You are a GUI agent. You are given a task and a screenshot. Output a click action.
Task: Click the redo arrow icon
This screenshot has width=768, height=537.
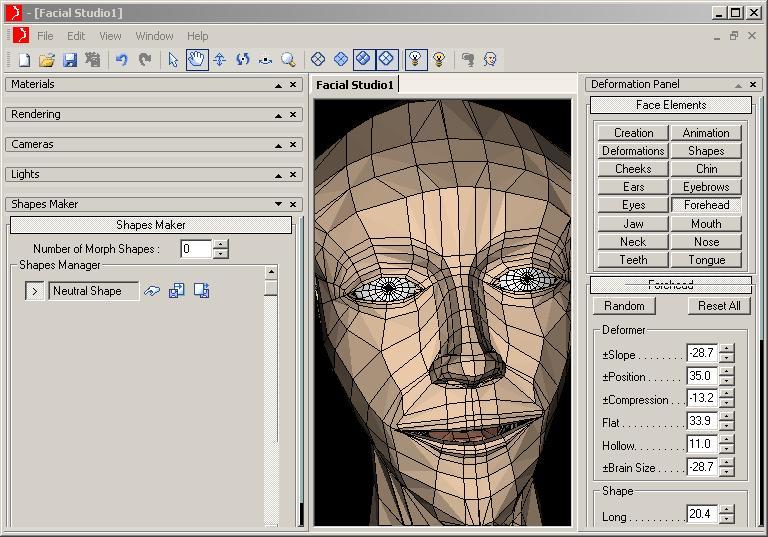pos(144,60)
